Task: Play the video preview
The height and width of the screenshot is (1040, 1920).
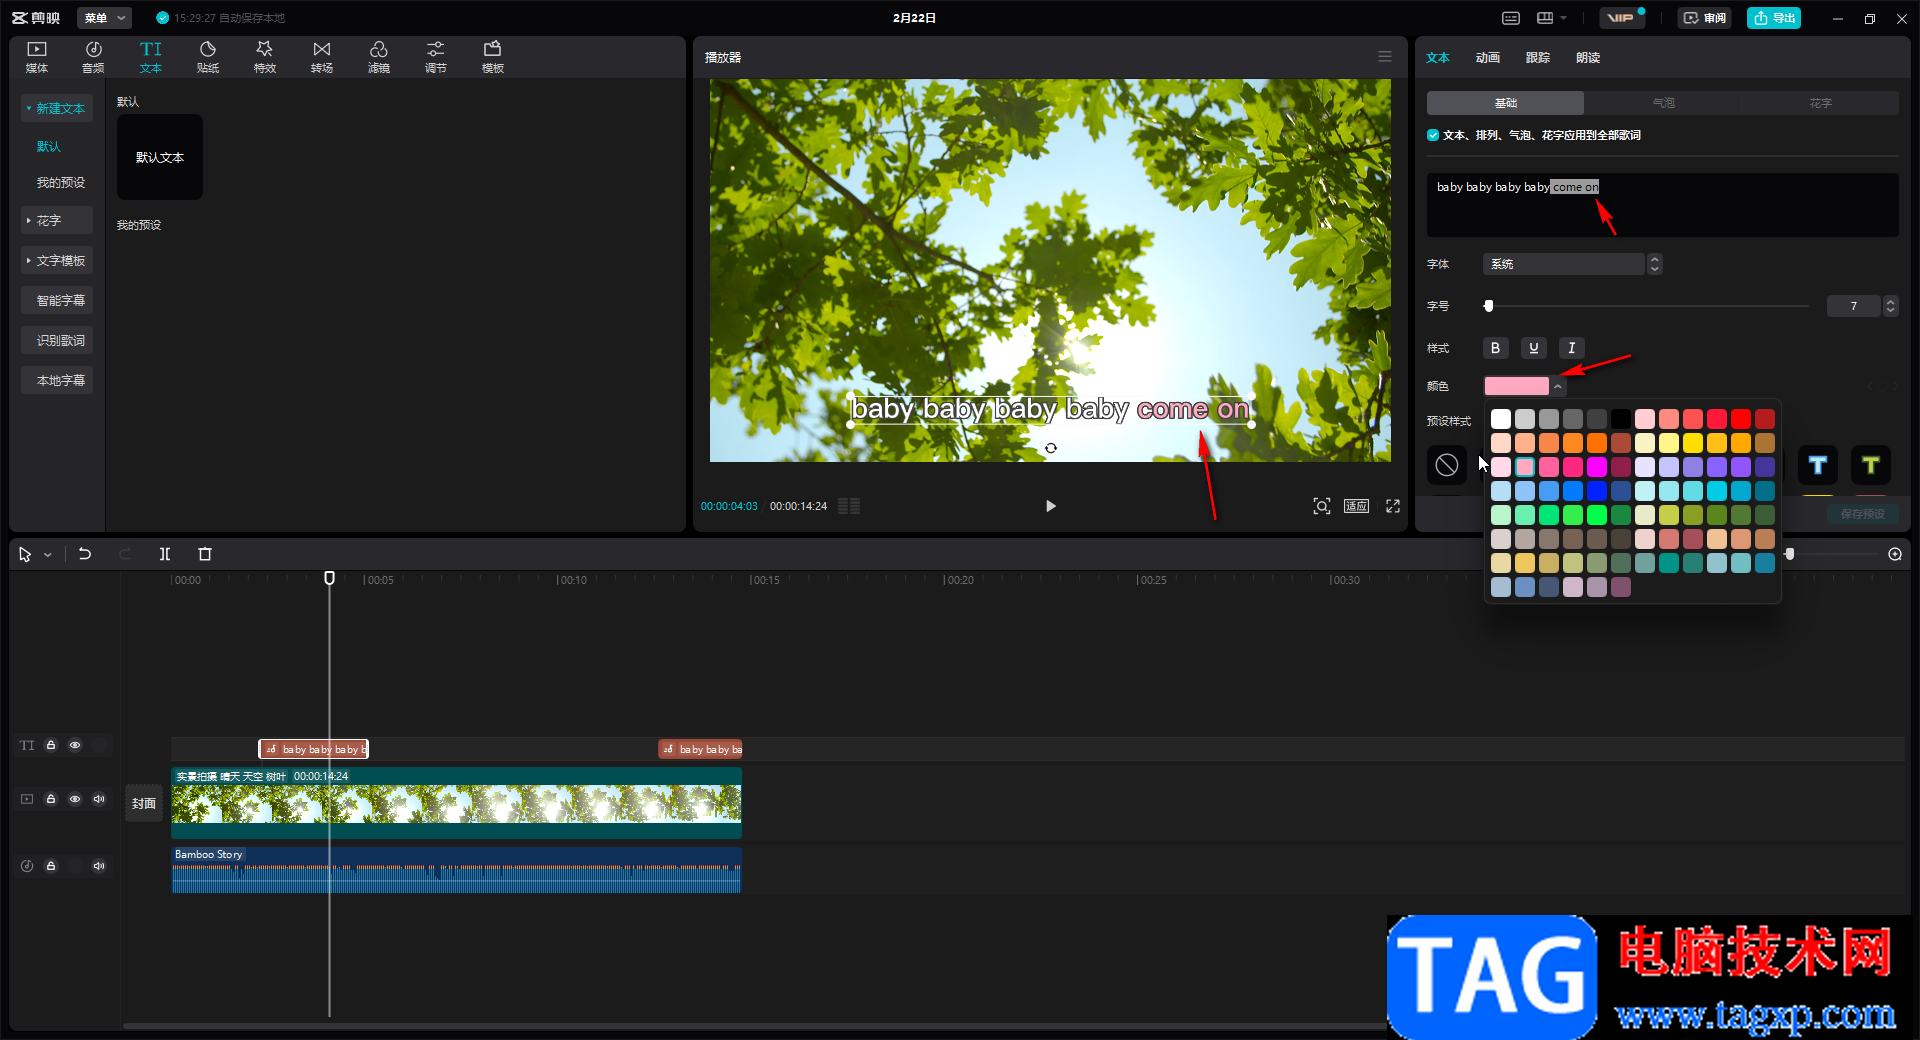Action: (x=1050, y=506)
